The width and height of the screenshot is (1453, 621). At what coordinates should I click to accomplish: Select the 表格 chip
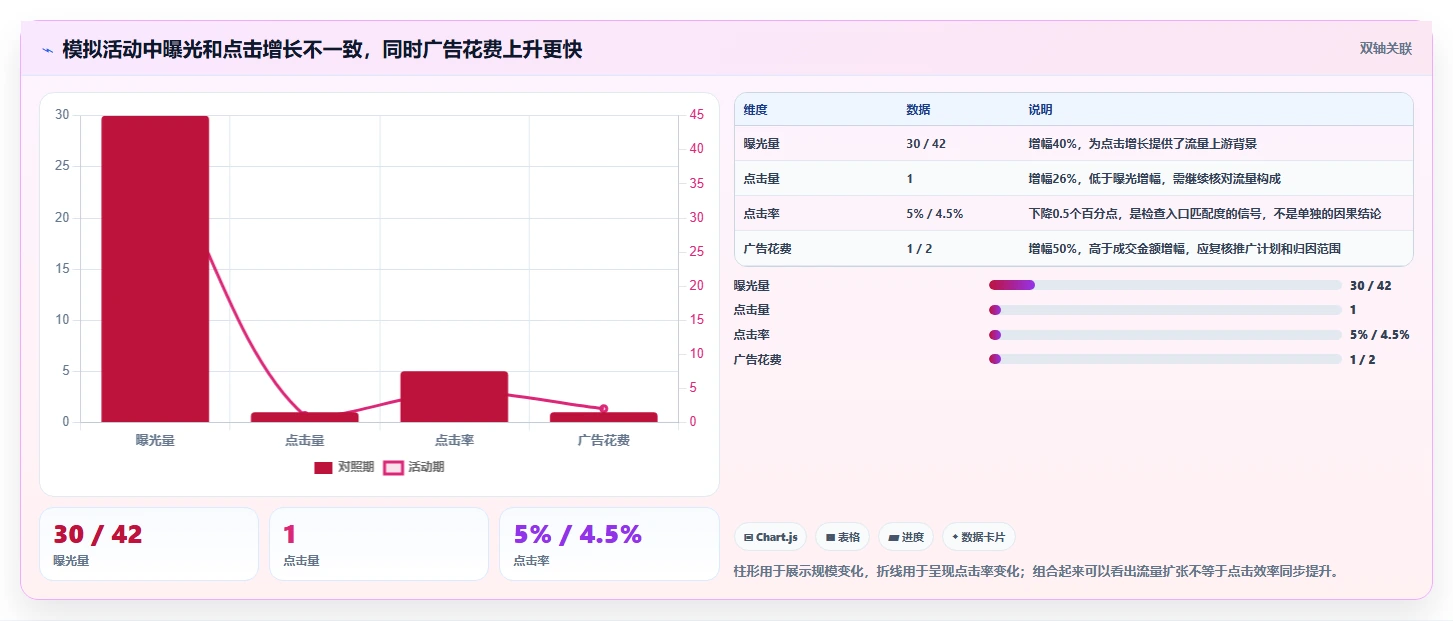pos(843,537)
